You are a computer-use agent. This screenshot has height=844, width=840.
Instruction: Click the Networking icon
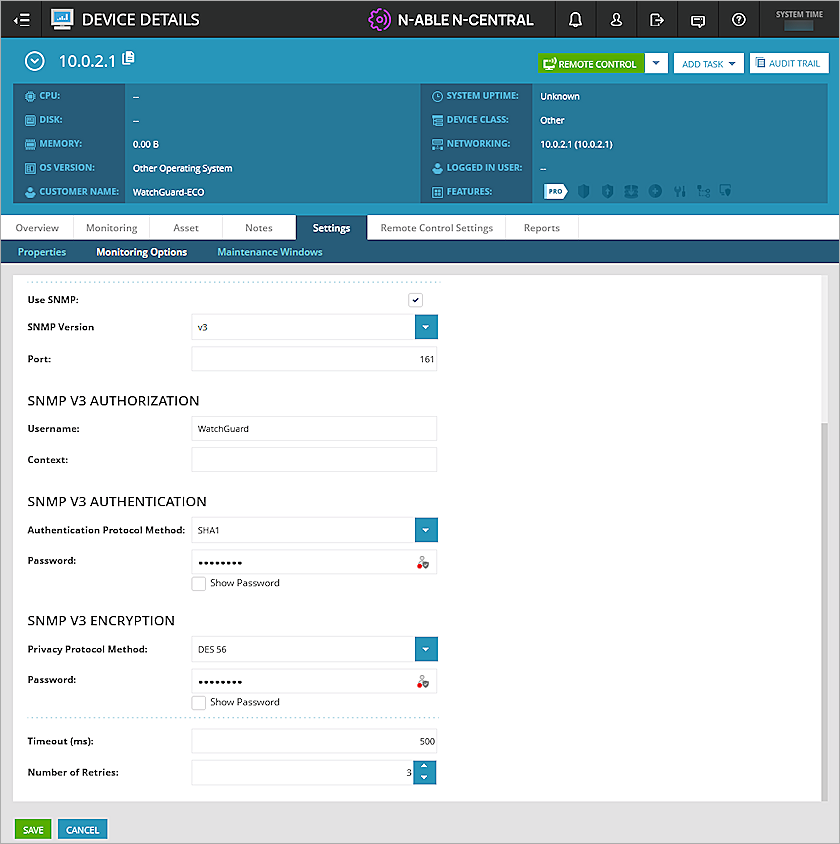click(437, 144)
